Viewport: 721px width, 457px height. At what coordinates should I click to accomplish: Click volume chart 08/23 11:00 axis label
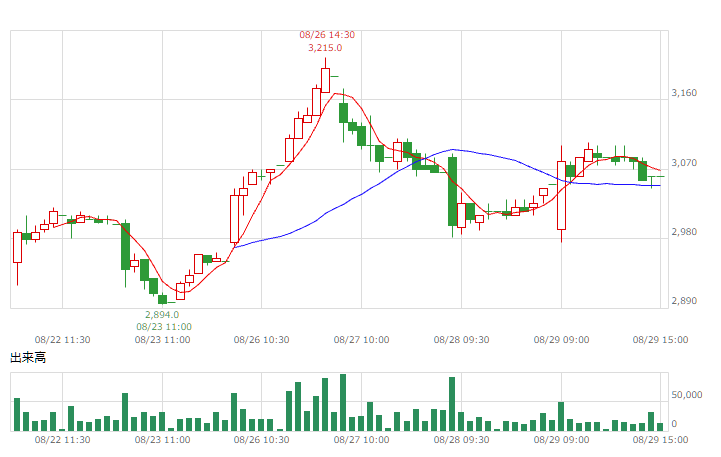162,440
